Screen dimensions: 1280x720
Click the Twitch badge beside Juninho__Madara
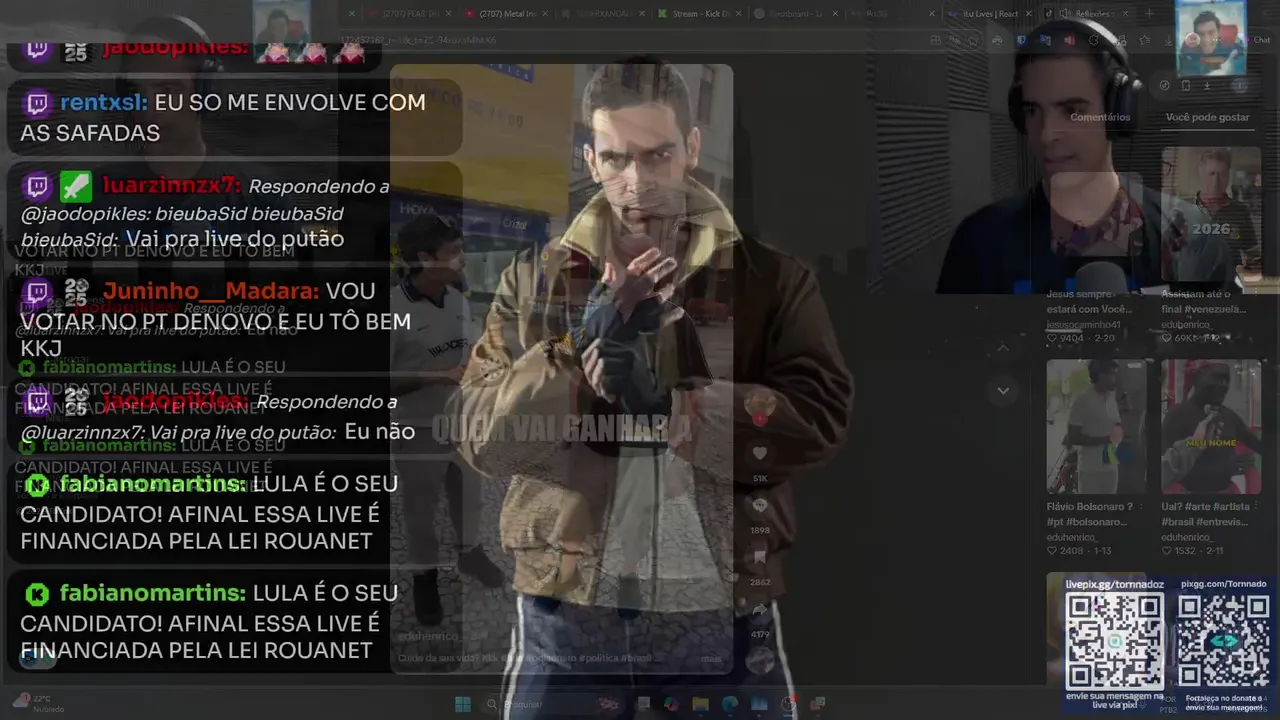point(37,292)
